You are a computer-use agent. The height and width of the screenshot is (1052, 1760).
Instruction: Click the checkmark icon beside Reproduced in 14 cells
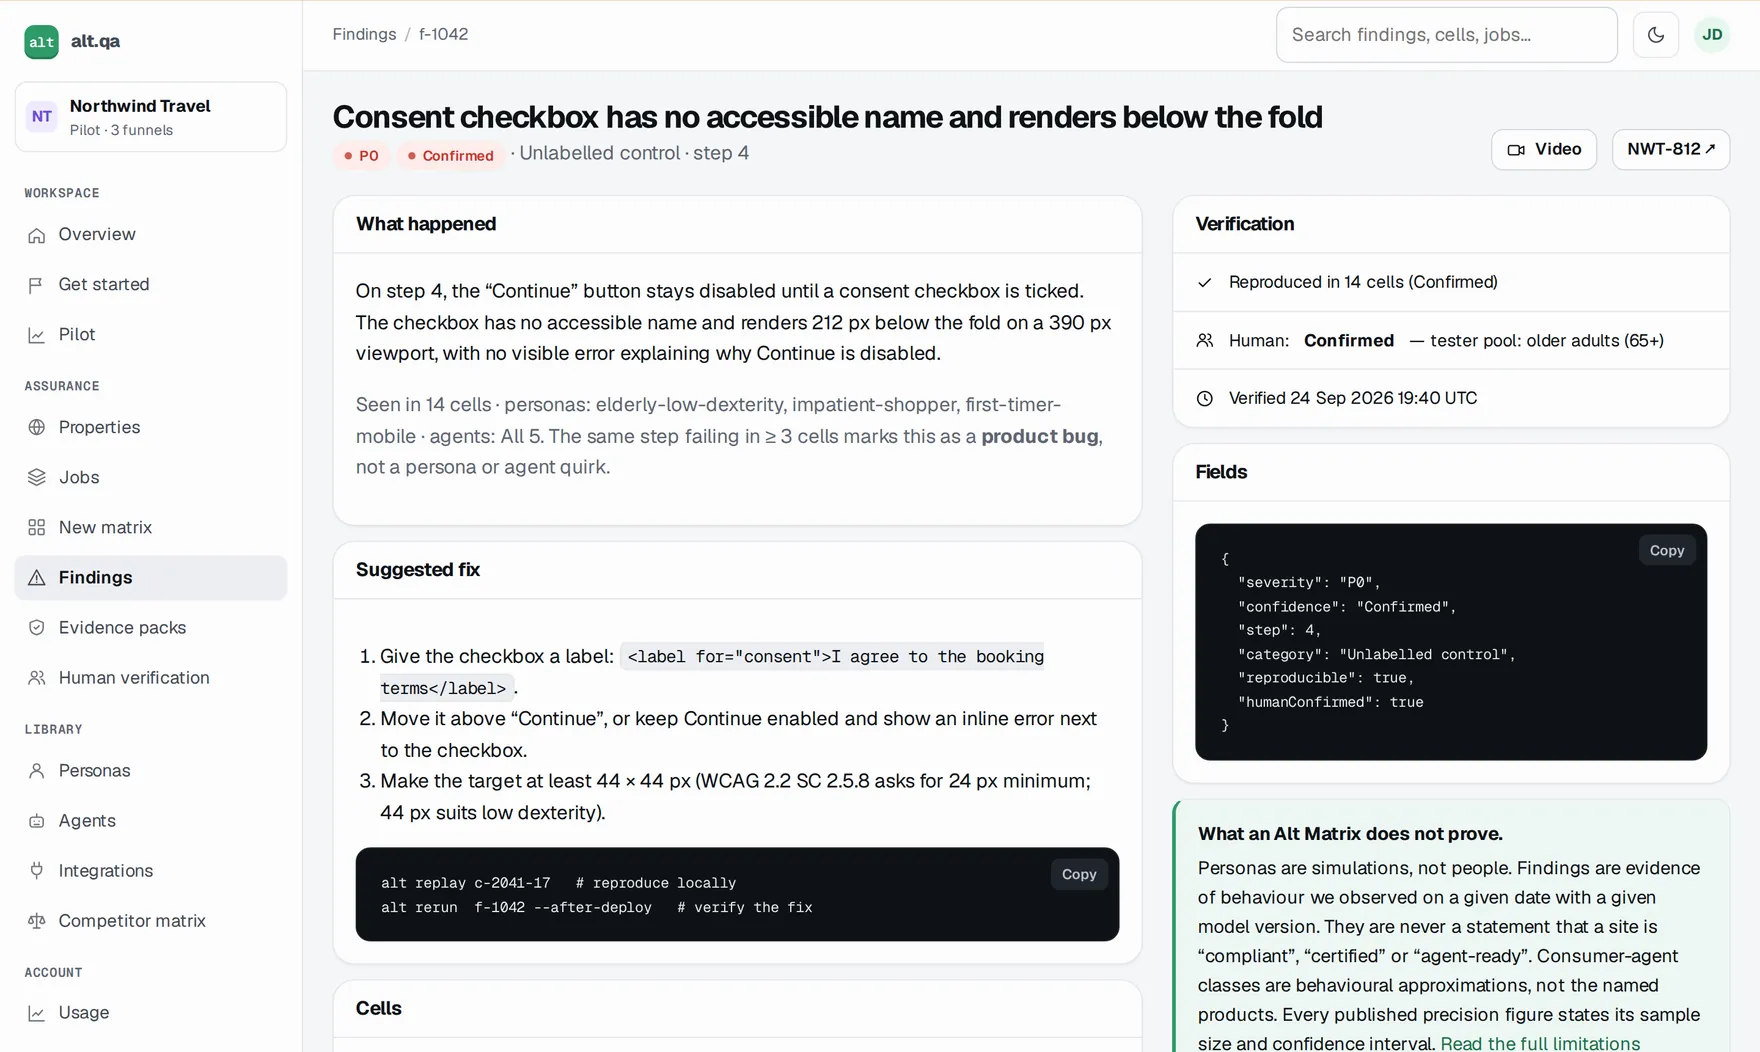pyautogui.click(x=1205, y=283)
